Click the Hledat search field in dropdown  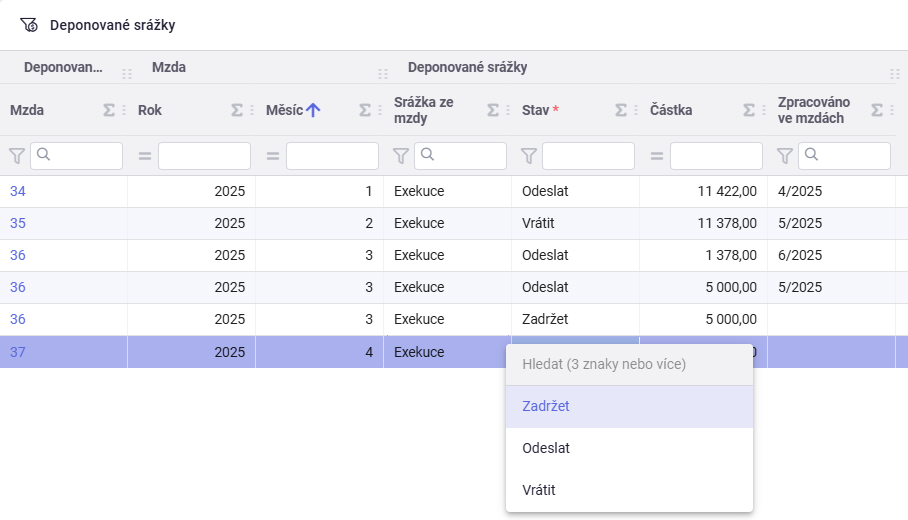[629, 364]
